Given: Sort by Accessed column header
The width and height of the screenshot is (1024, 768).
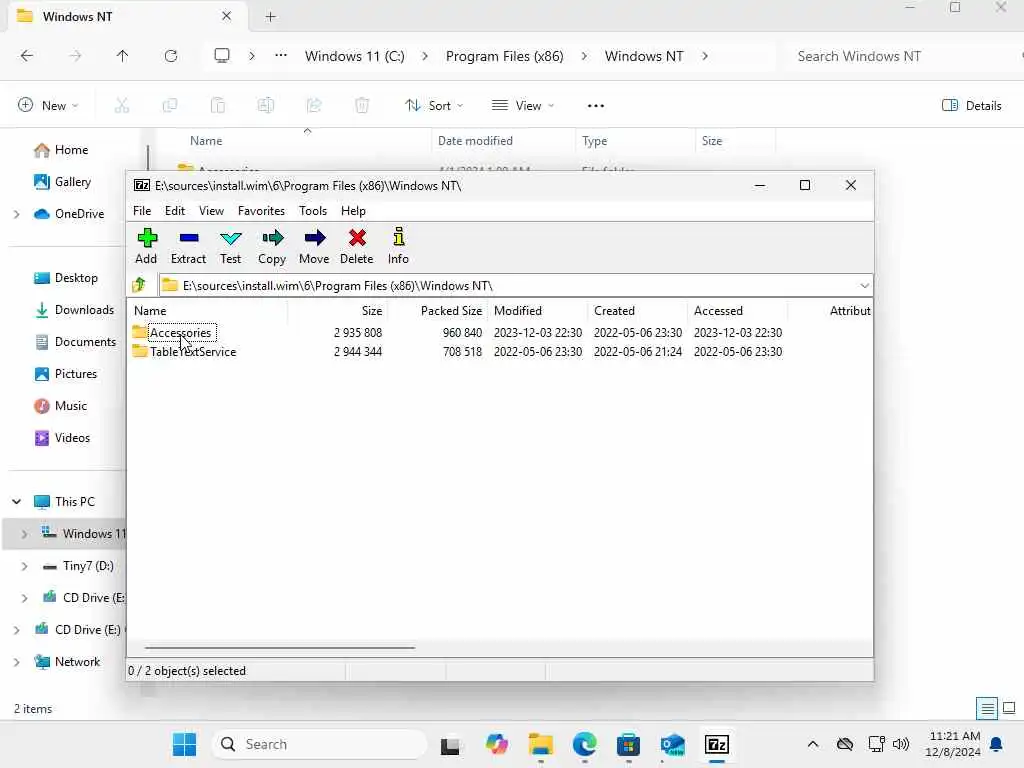Looking at the screenshot, I should tap(738, 311).
